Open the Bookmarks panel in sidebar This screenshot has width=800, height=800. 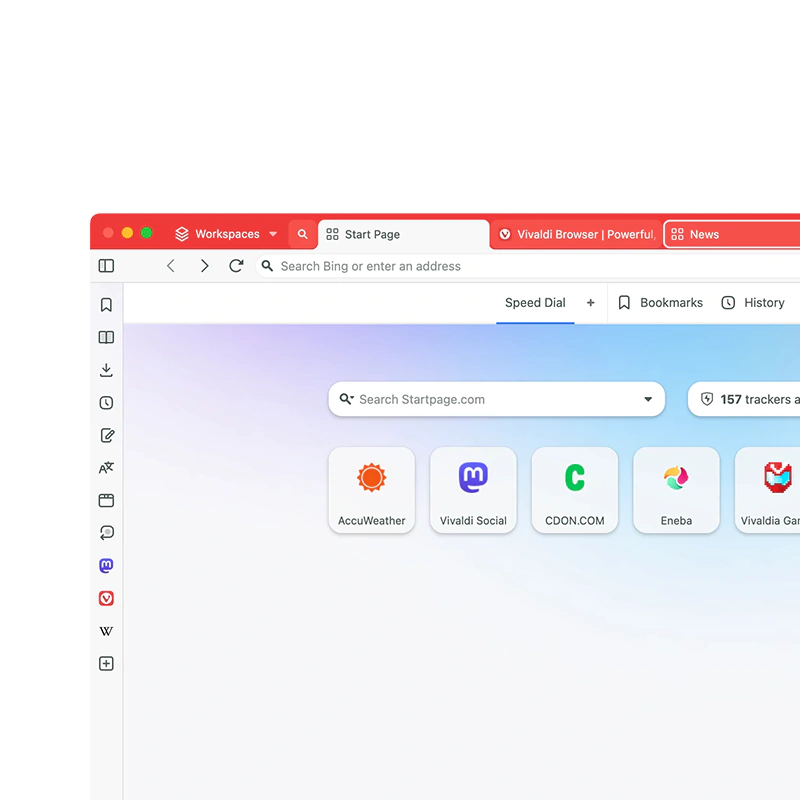[106, 305]
